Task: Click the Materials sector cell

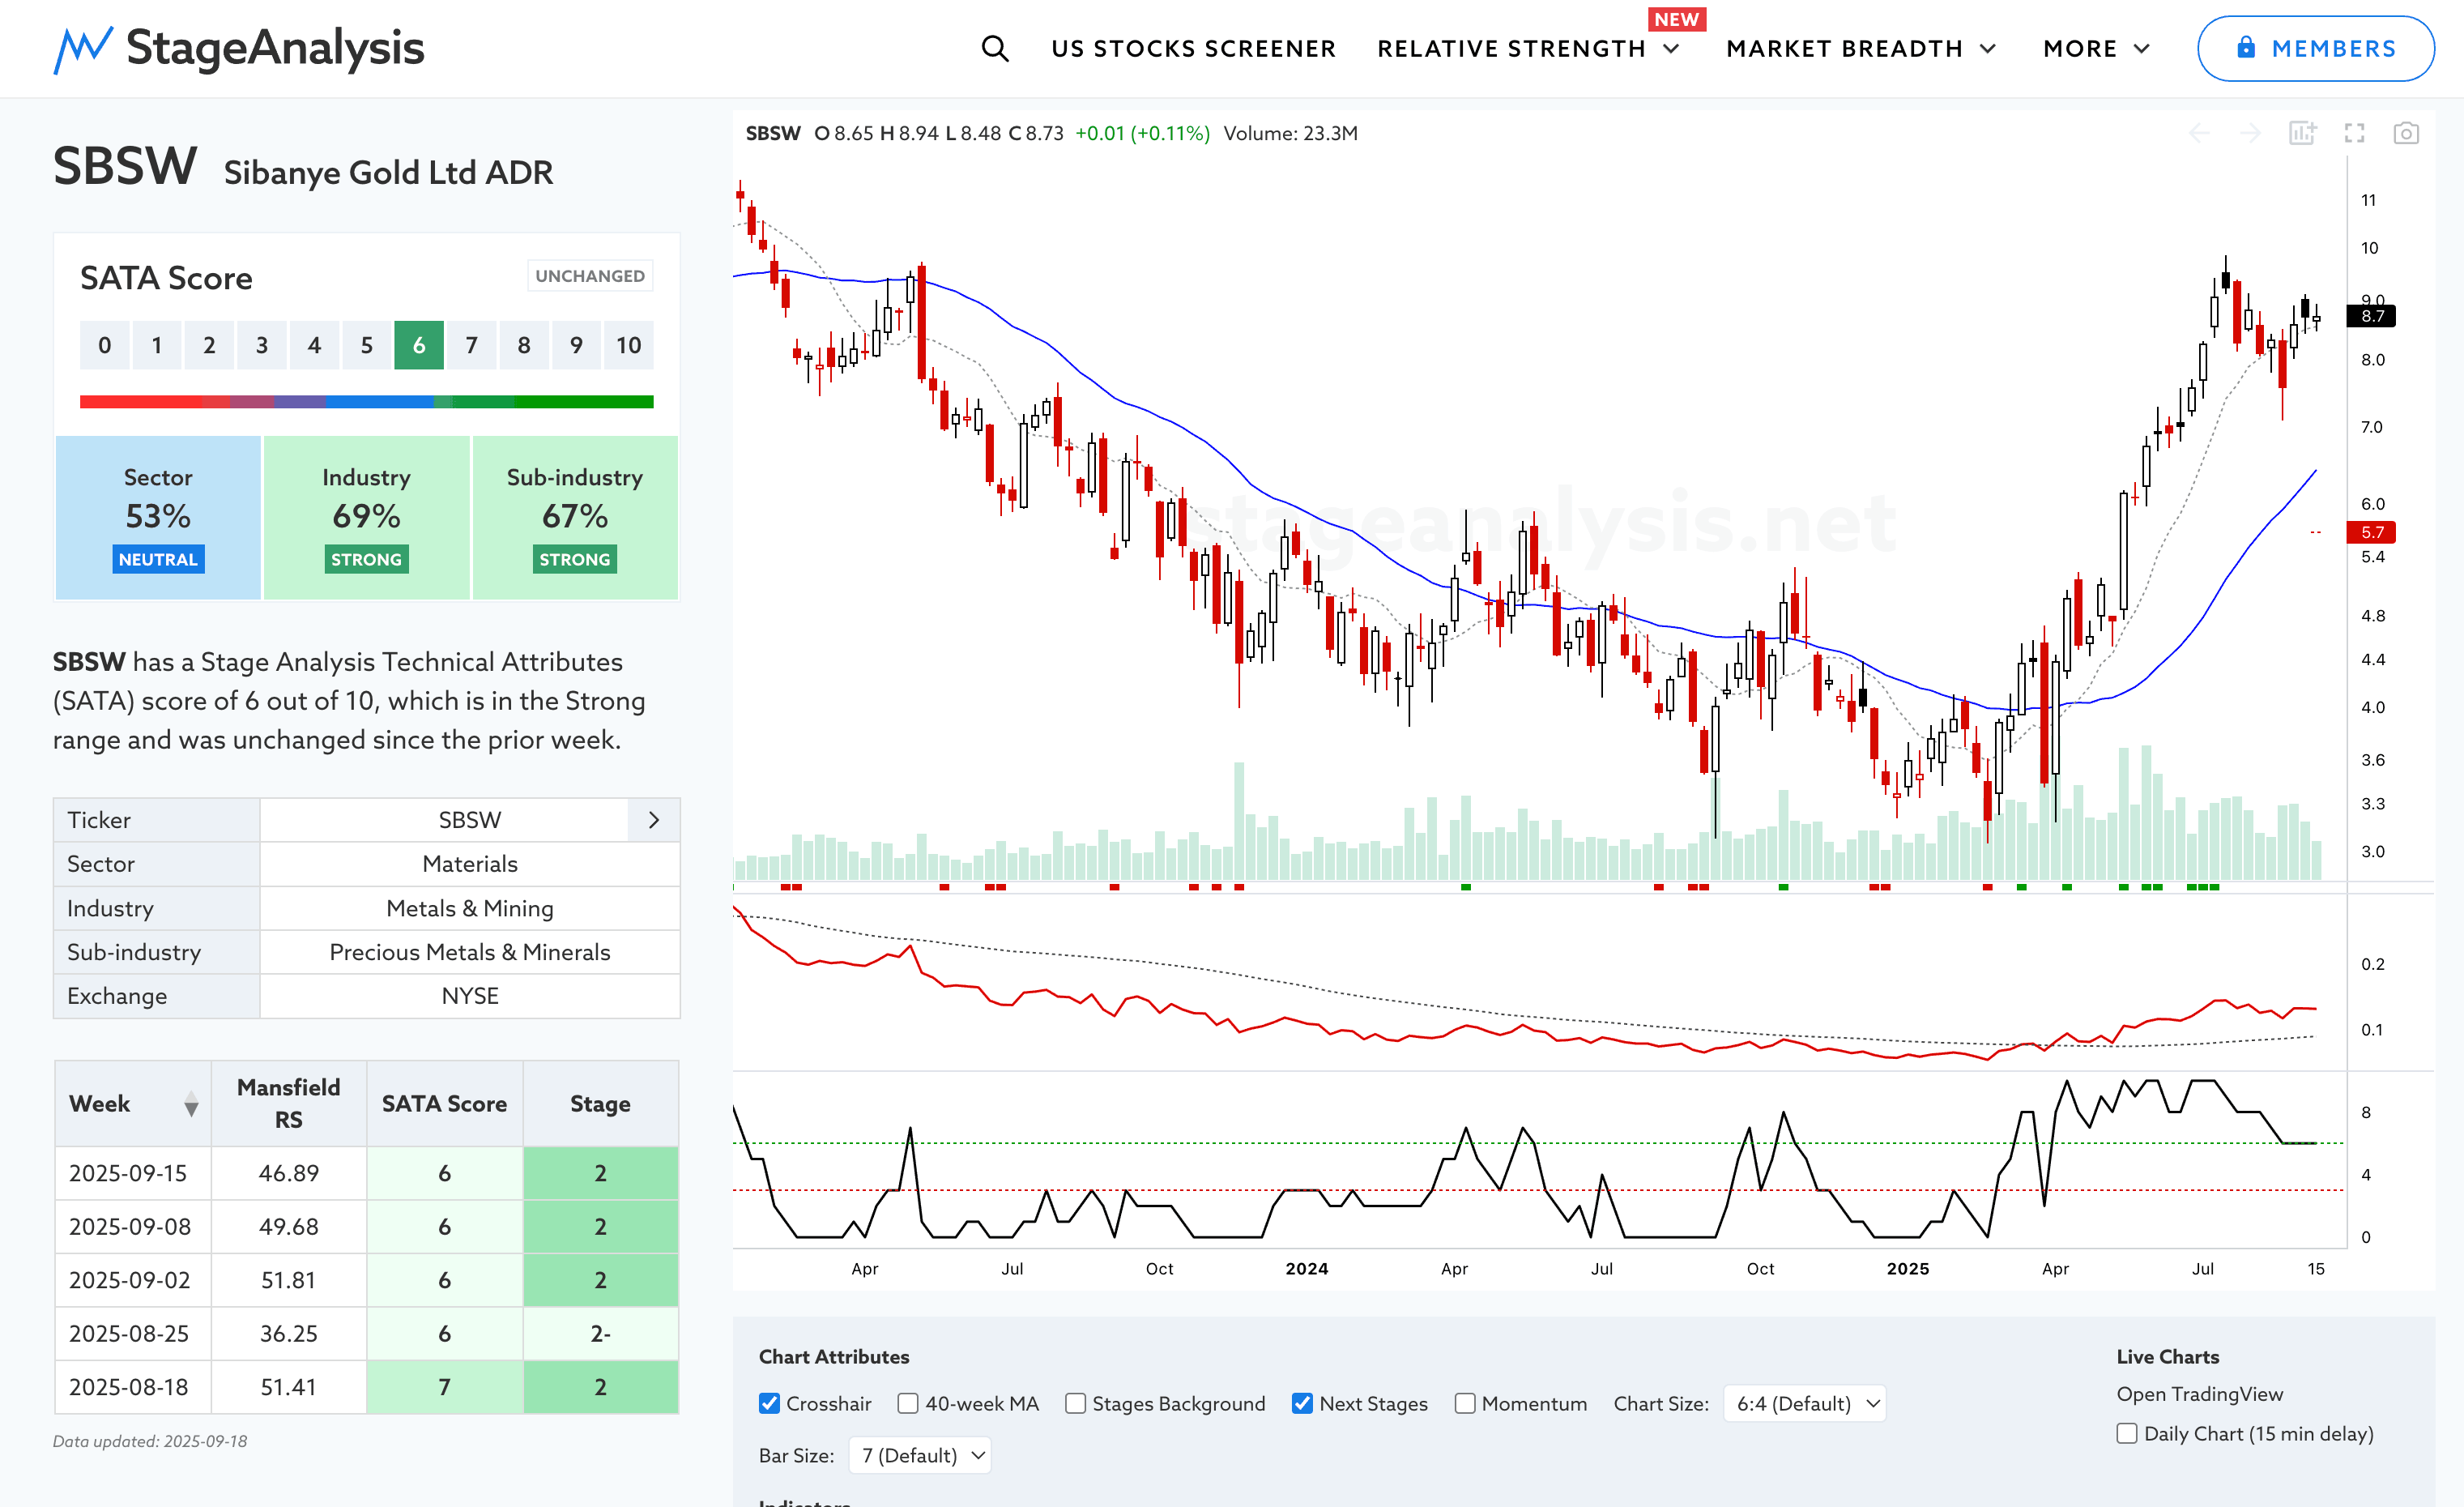Action: click(470, 864)
